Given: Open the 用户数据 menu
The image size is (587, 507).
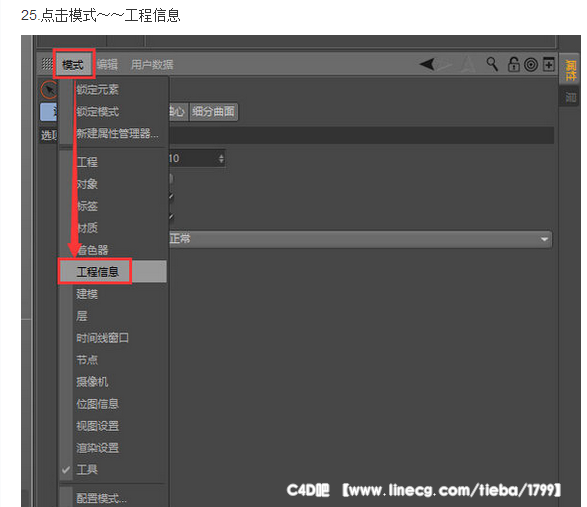Looking at the screenshot, I should click(152, 64).
